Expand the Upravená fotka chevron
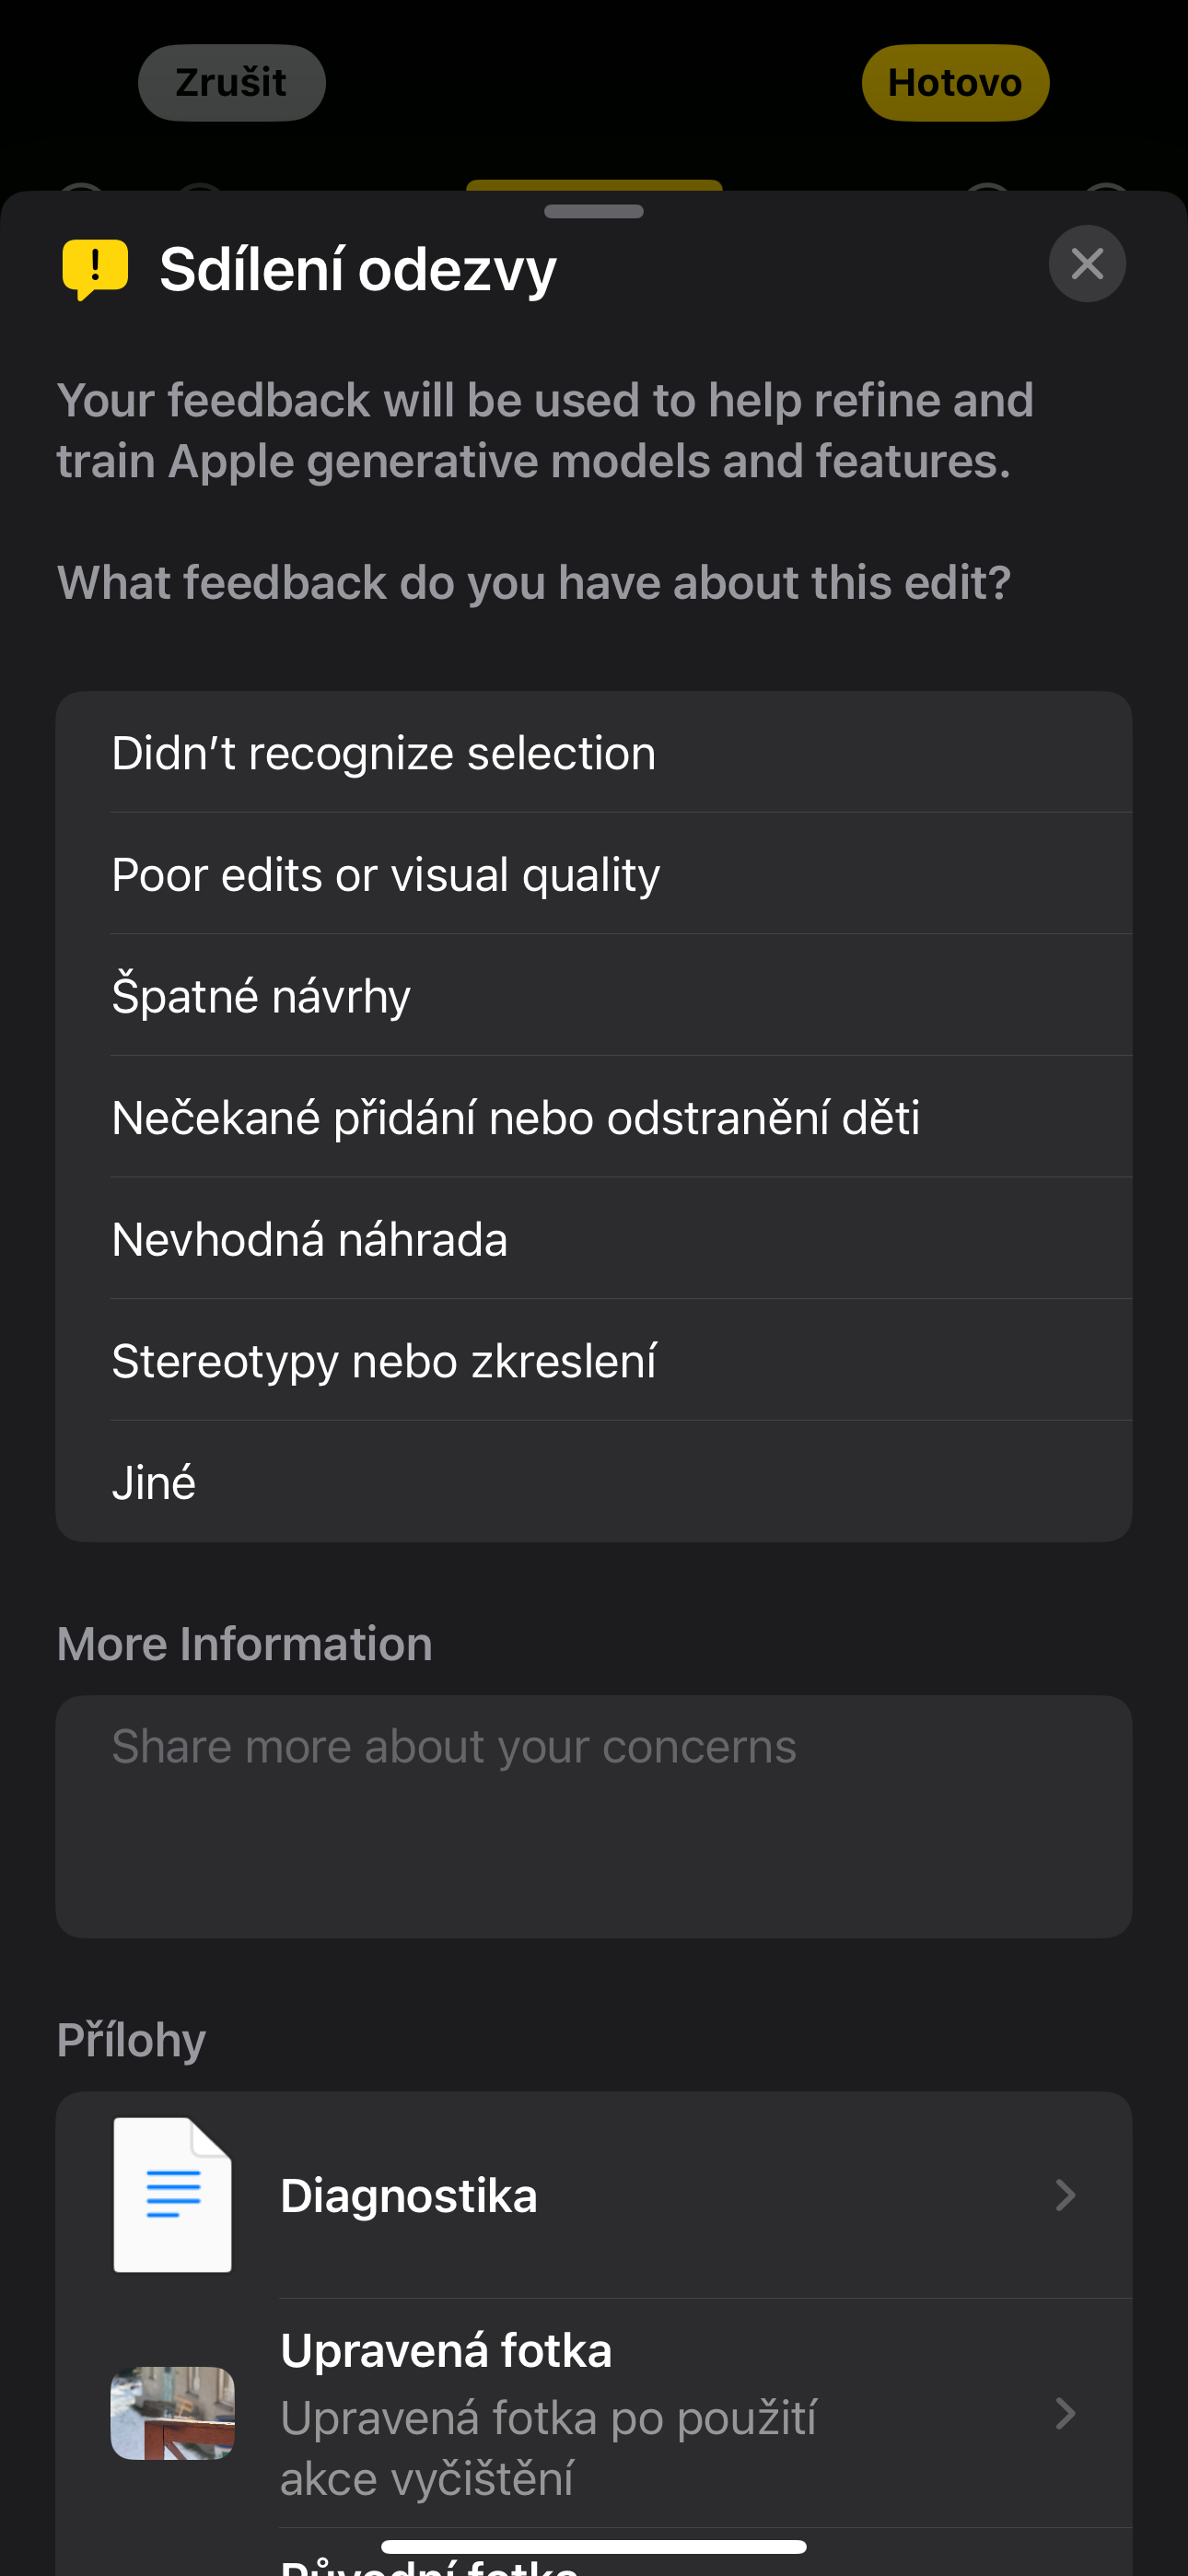This screenshot has height=2576, width=1188. (1065, 2413)
